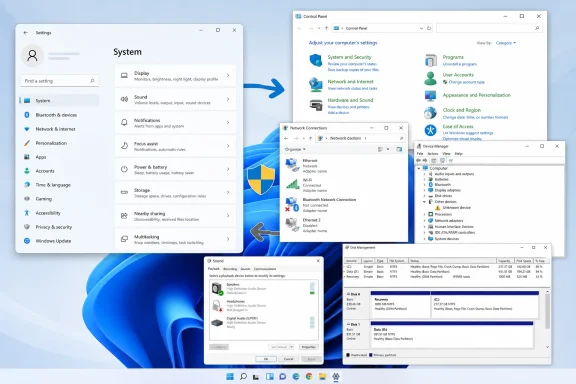This screenshot has height=384, width=576.
Task: Switch to Sounds tab in Sound dialog
Action: 245,269
